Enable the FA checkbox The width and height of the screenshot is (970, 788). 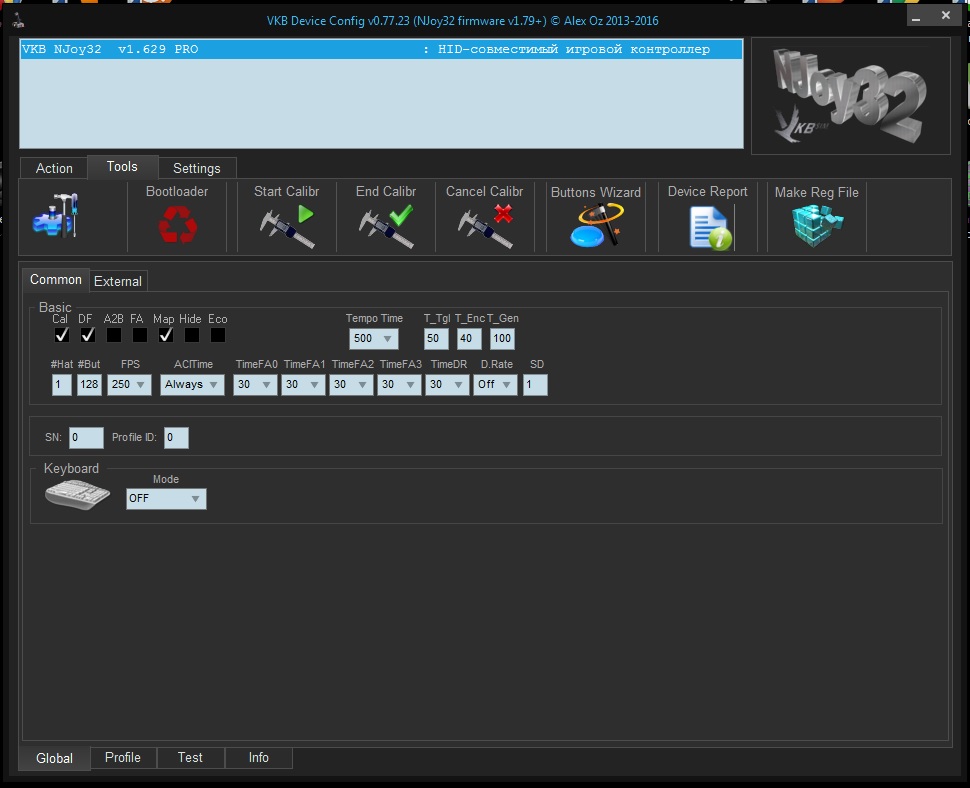point(140,335)
